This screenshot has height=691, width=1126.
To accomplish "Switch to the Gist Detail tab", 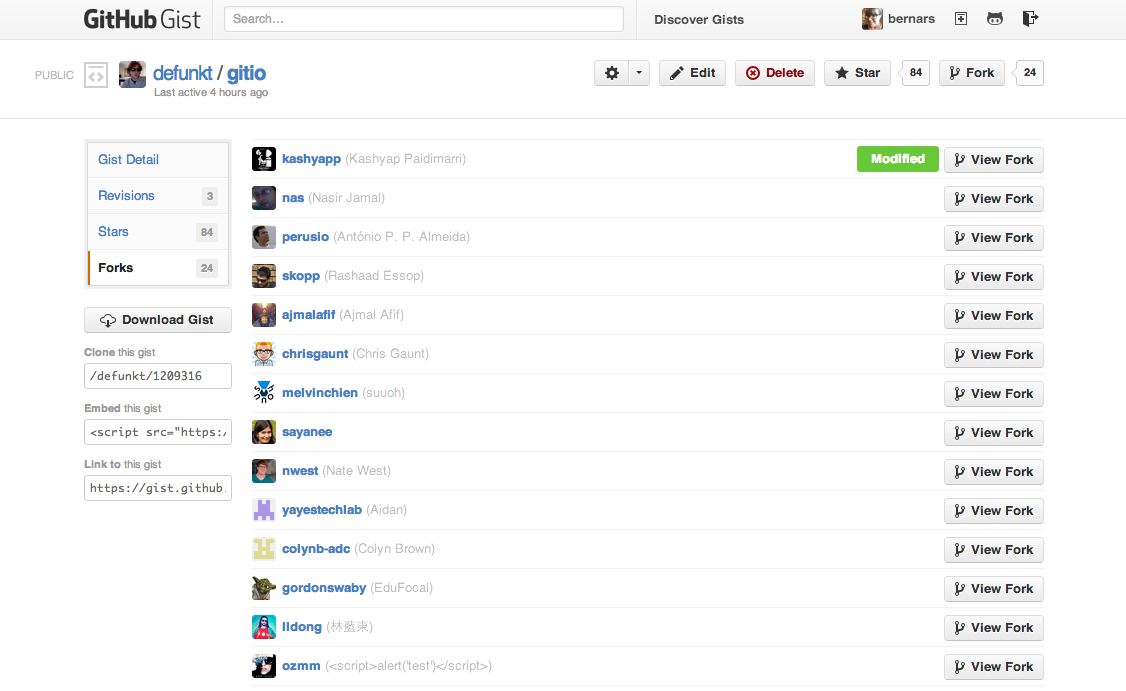I will pos(128,159).
